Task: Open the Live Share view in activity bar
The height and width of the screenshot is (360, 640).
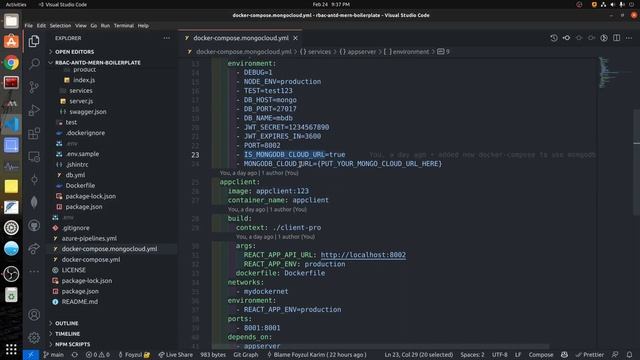Action: point(34,248)
